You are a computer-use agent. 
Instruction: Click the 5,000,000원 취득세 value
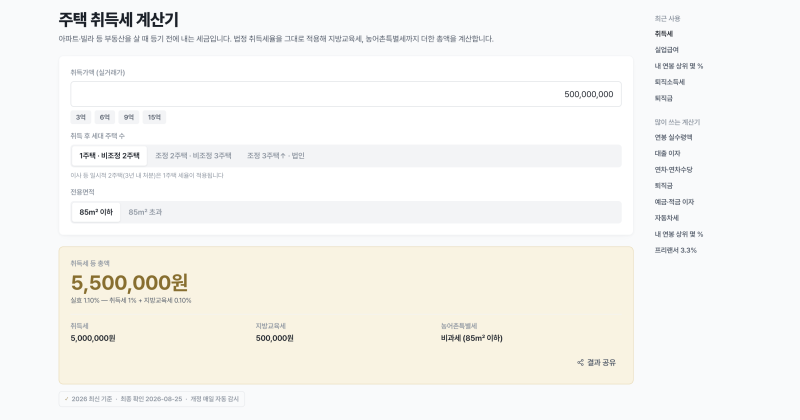click(x=93, y=338)
